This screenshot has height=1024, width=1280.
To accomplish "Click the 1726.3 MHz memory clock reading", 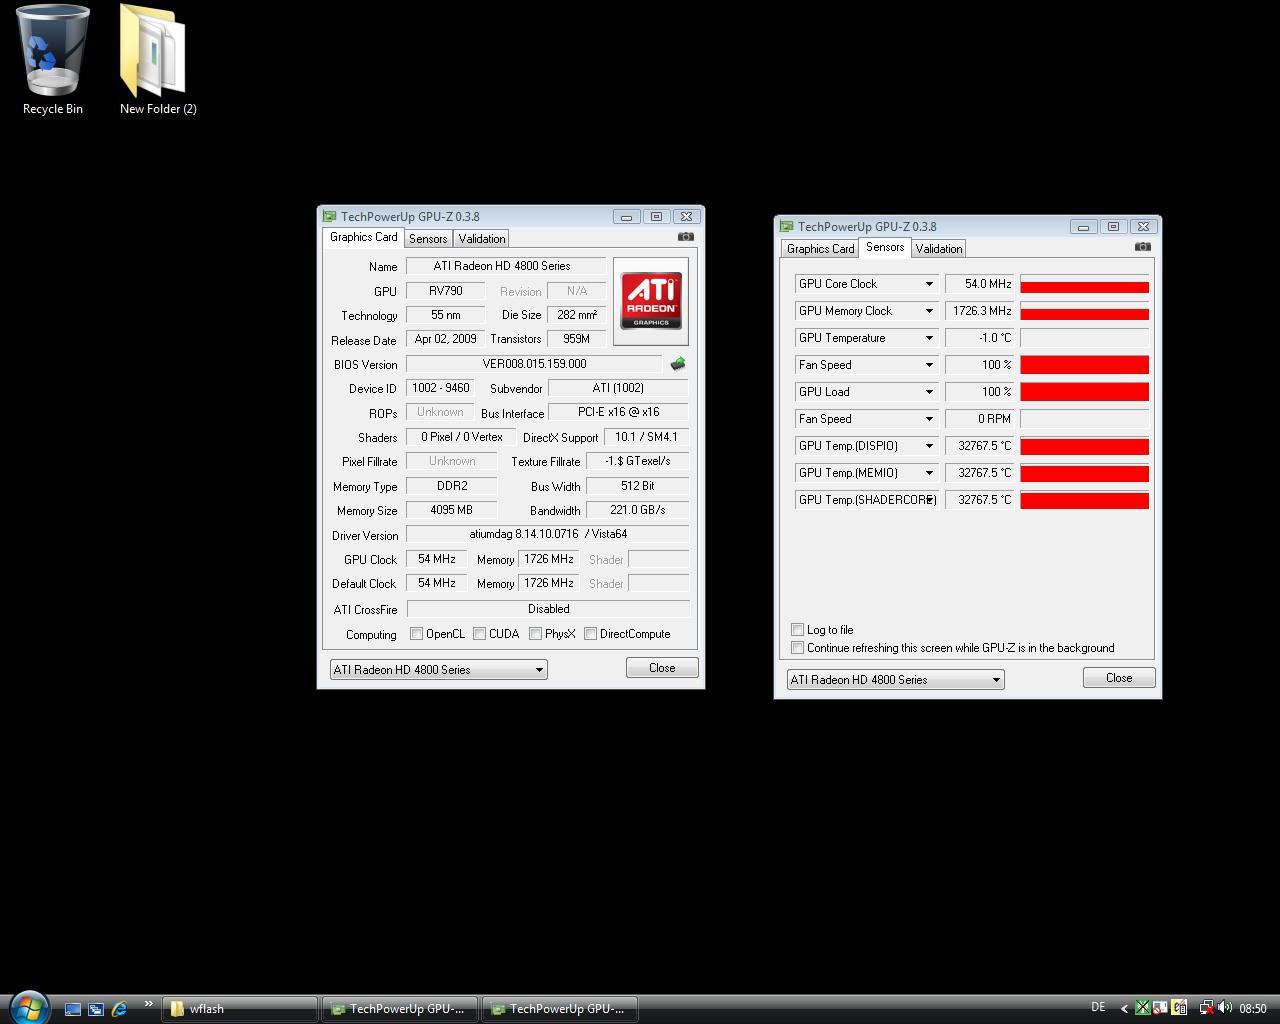I will [x=980, y=311].
